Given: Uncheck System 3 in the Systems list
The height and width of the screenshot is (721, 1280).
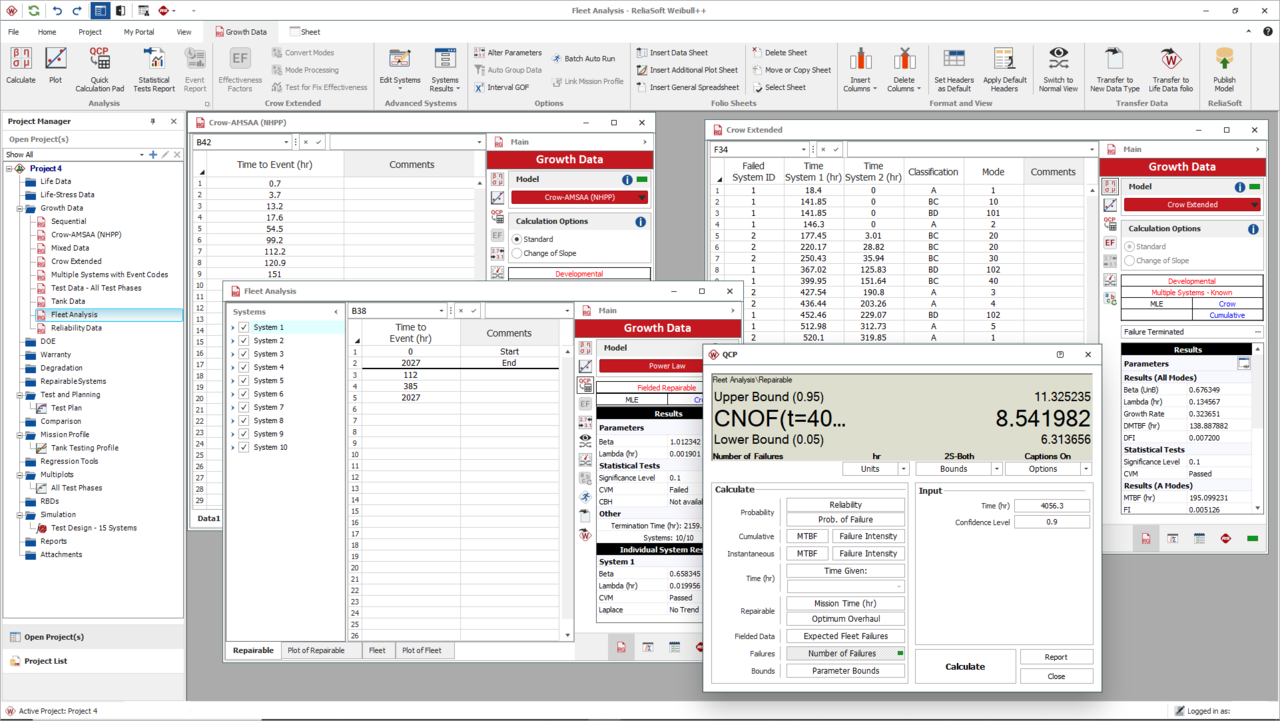Looking at the screenshot, I should (242, 353).
